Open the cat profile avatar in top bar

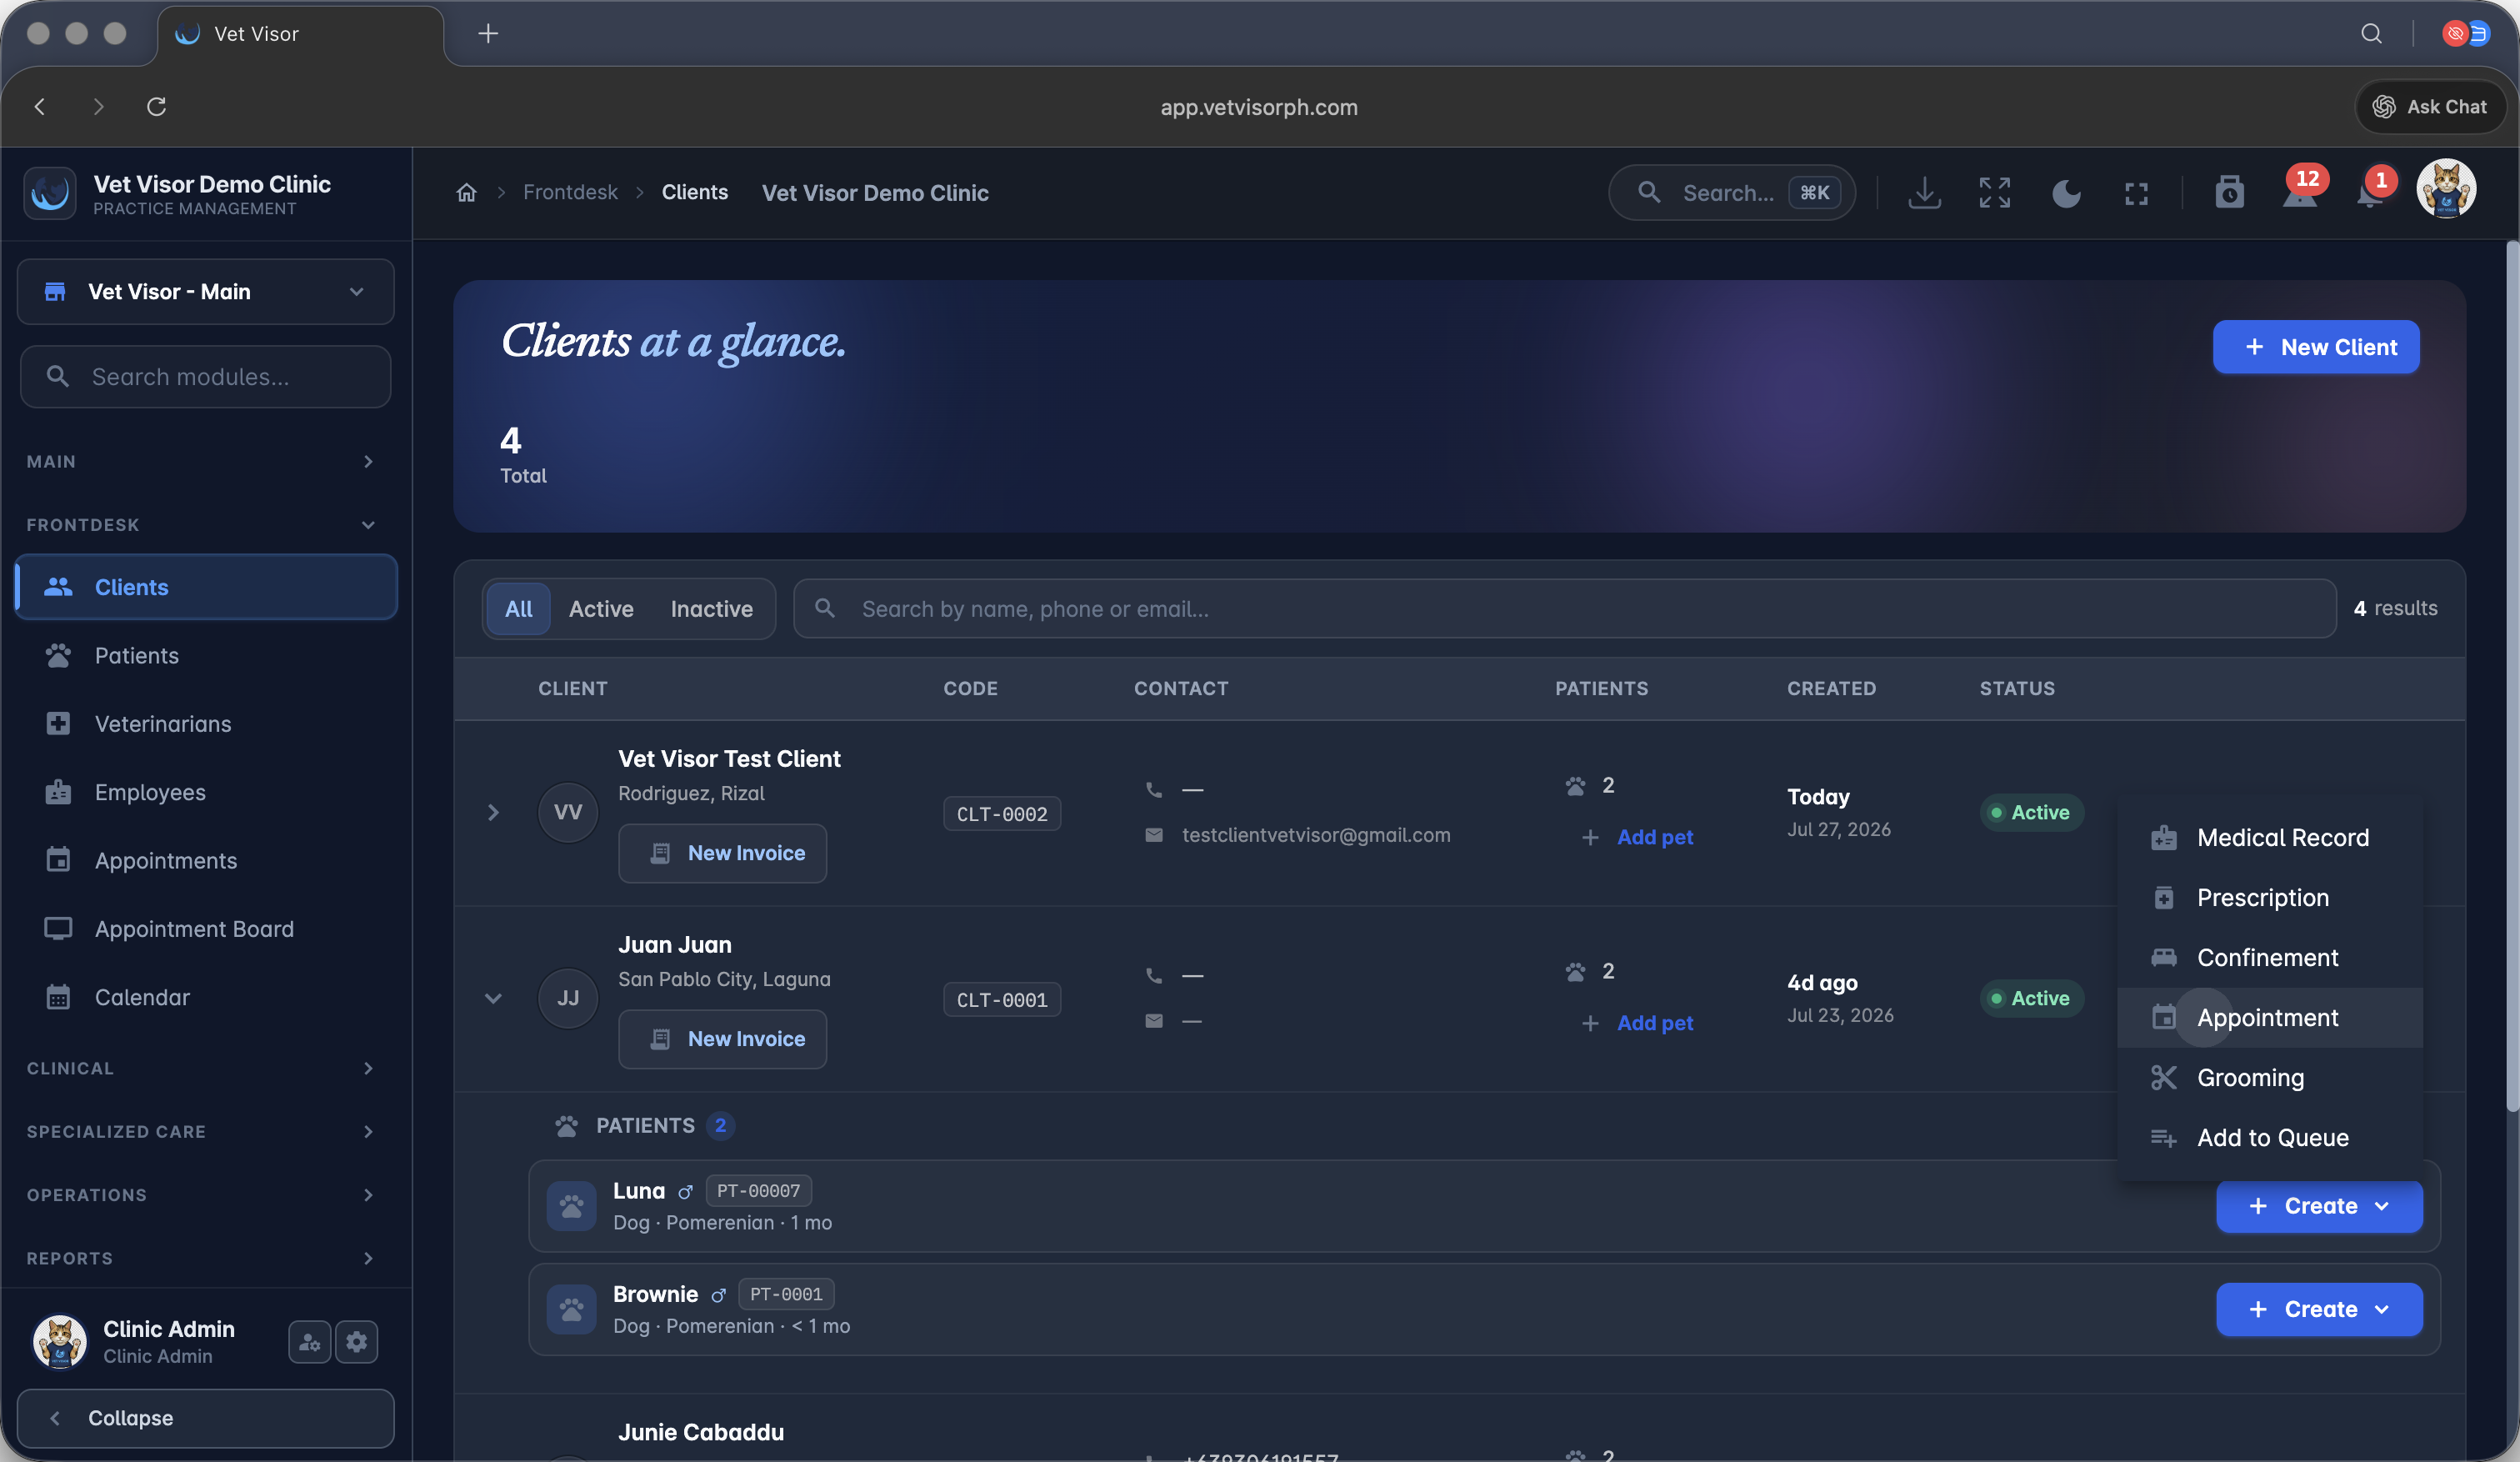click(2446, 188)
